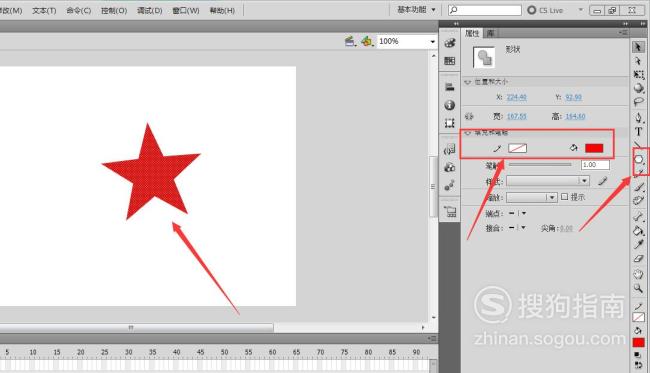Open the Motion Presets dock icon
The width and height of the screenshot is (650, 373).
[450, 186]
